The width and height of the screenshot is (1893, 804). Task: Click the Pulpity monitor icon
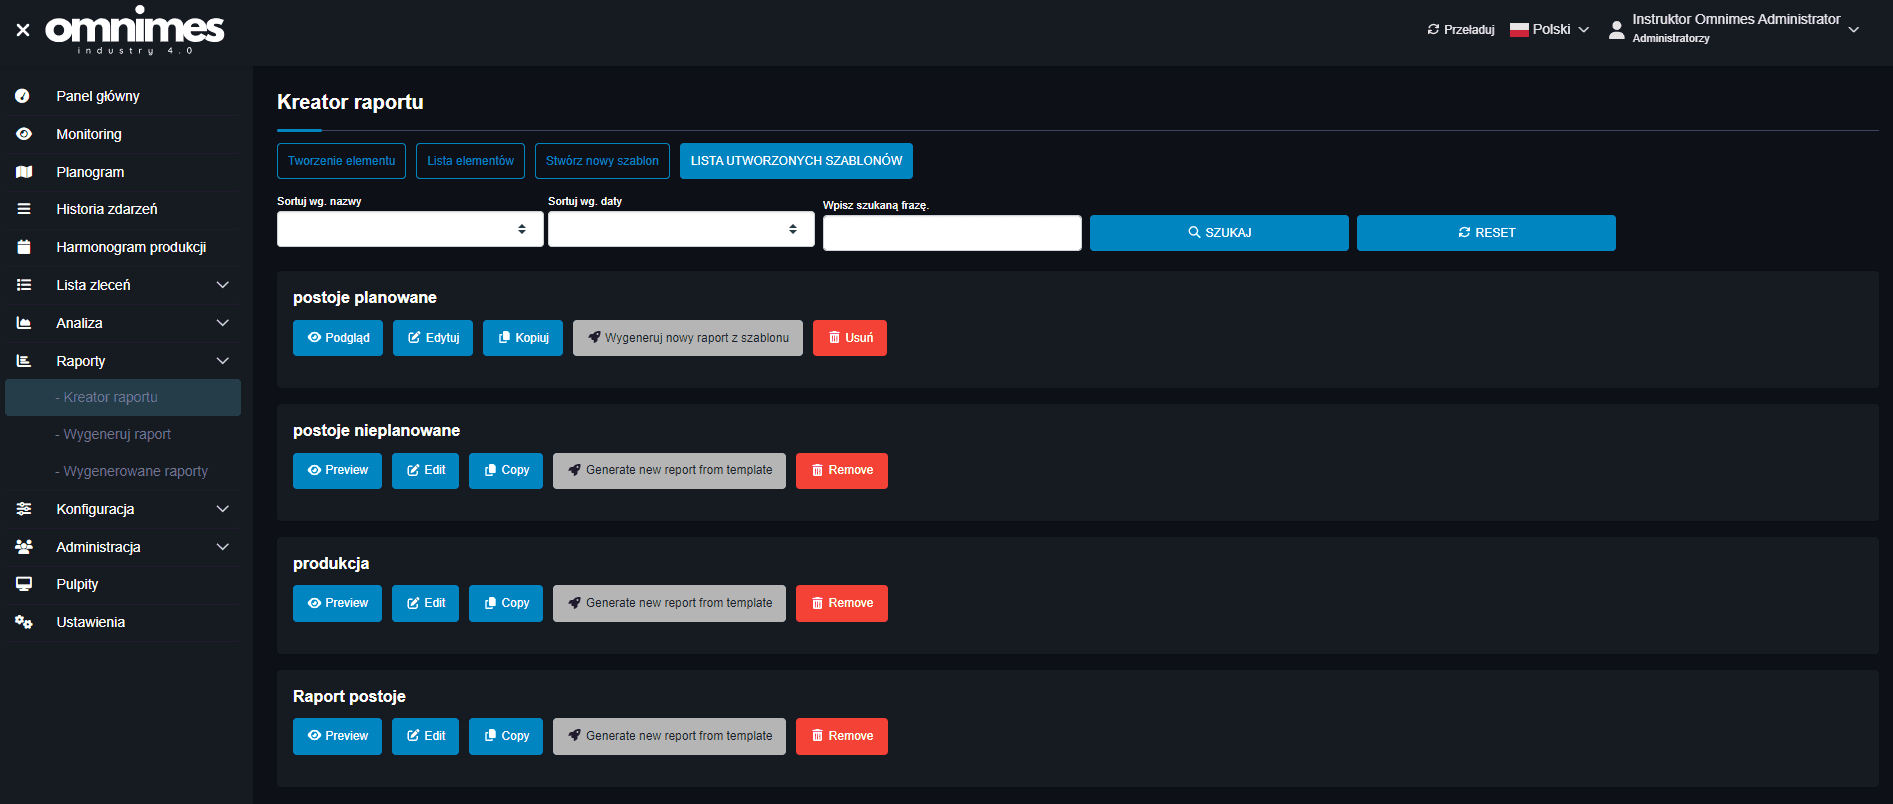pyautogui.click(x=24, y=584)
